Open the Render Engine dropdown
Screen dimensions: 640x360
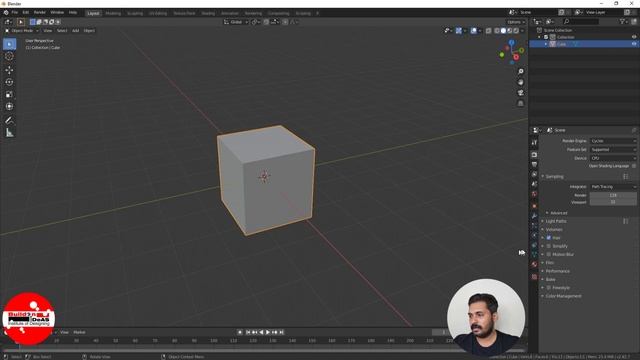(613, 141)
